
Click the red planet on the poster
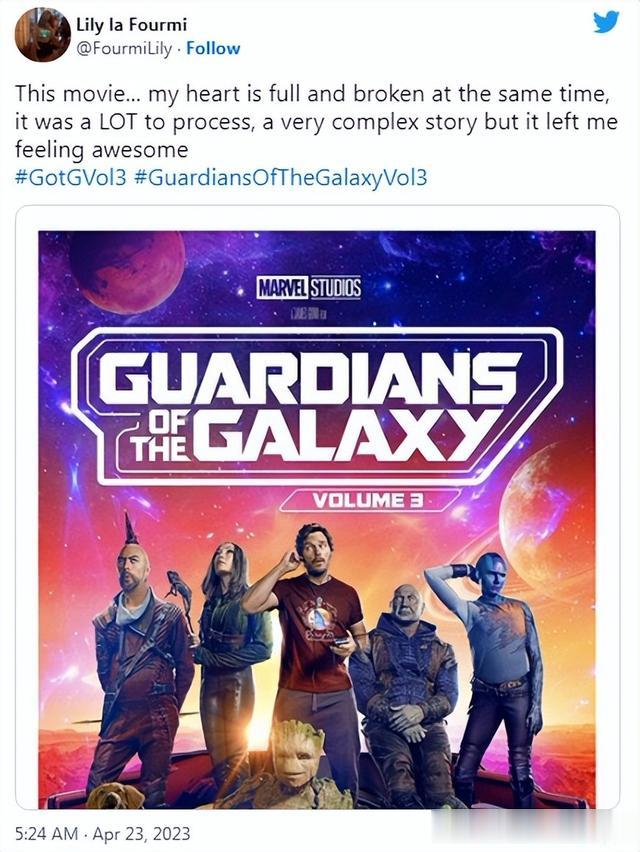128,271
